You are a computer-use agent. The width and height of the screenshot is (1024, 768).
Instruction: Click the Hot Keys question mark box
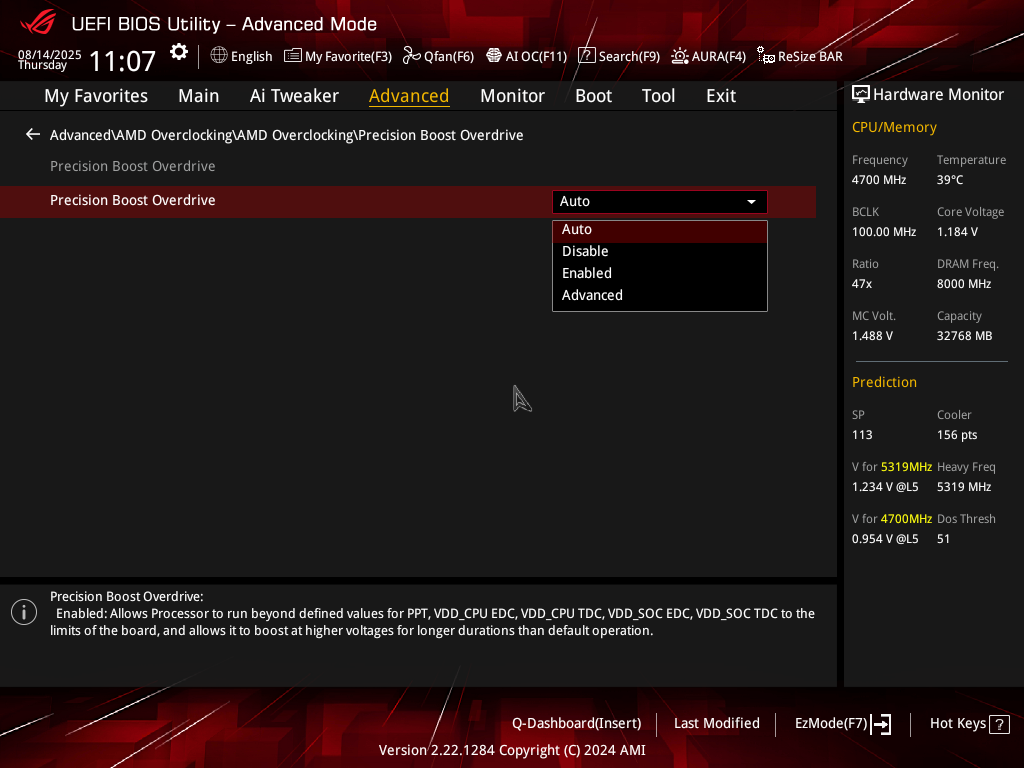[x=999, y=724]
